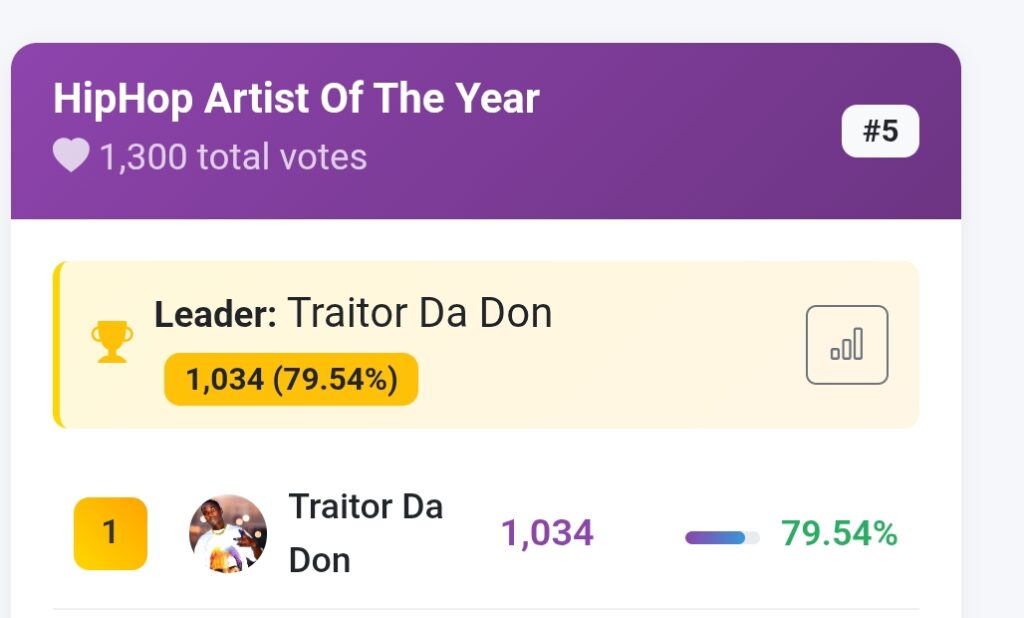Click the bold Leader: label
The height and width of the screenshot is (618, 1024).
tap(215, 315)
